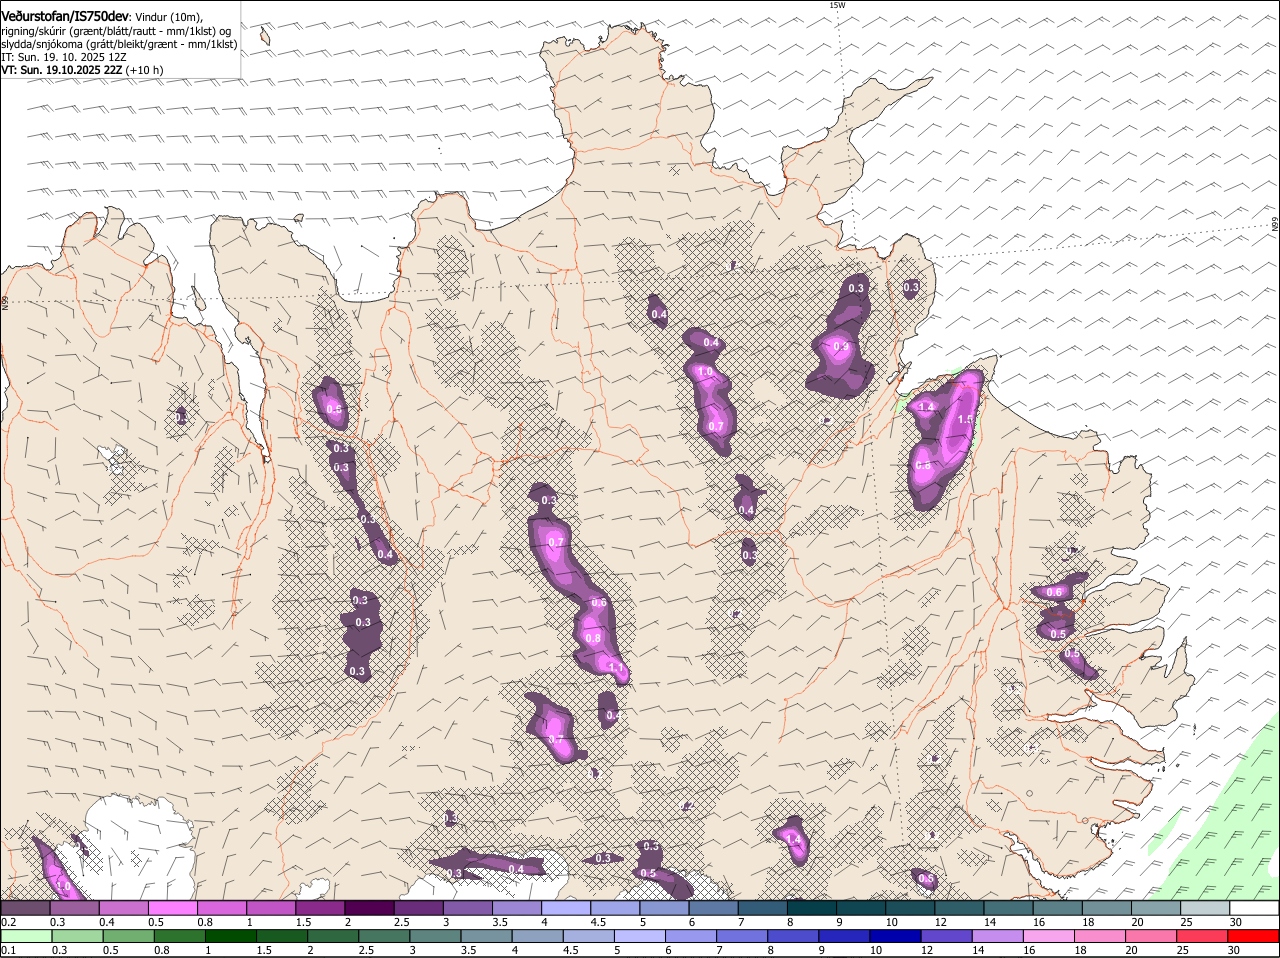Pick the rain legend swatch between 4.5 and 5

(588, 936)
